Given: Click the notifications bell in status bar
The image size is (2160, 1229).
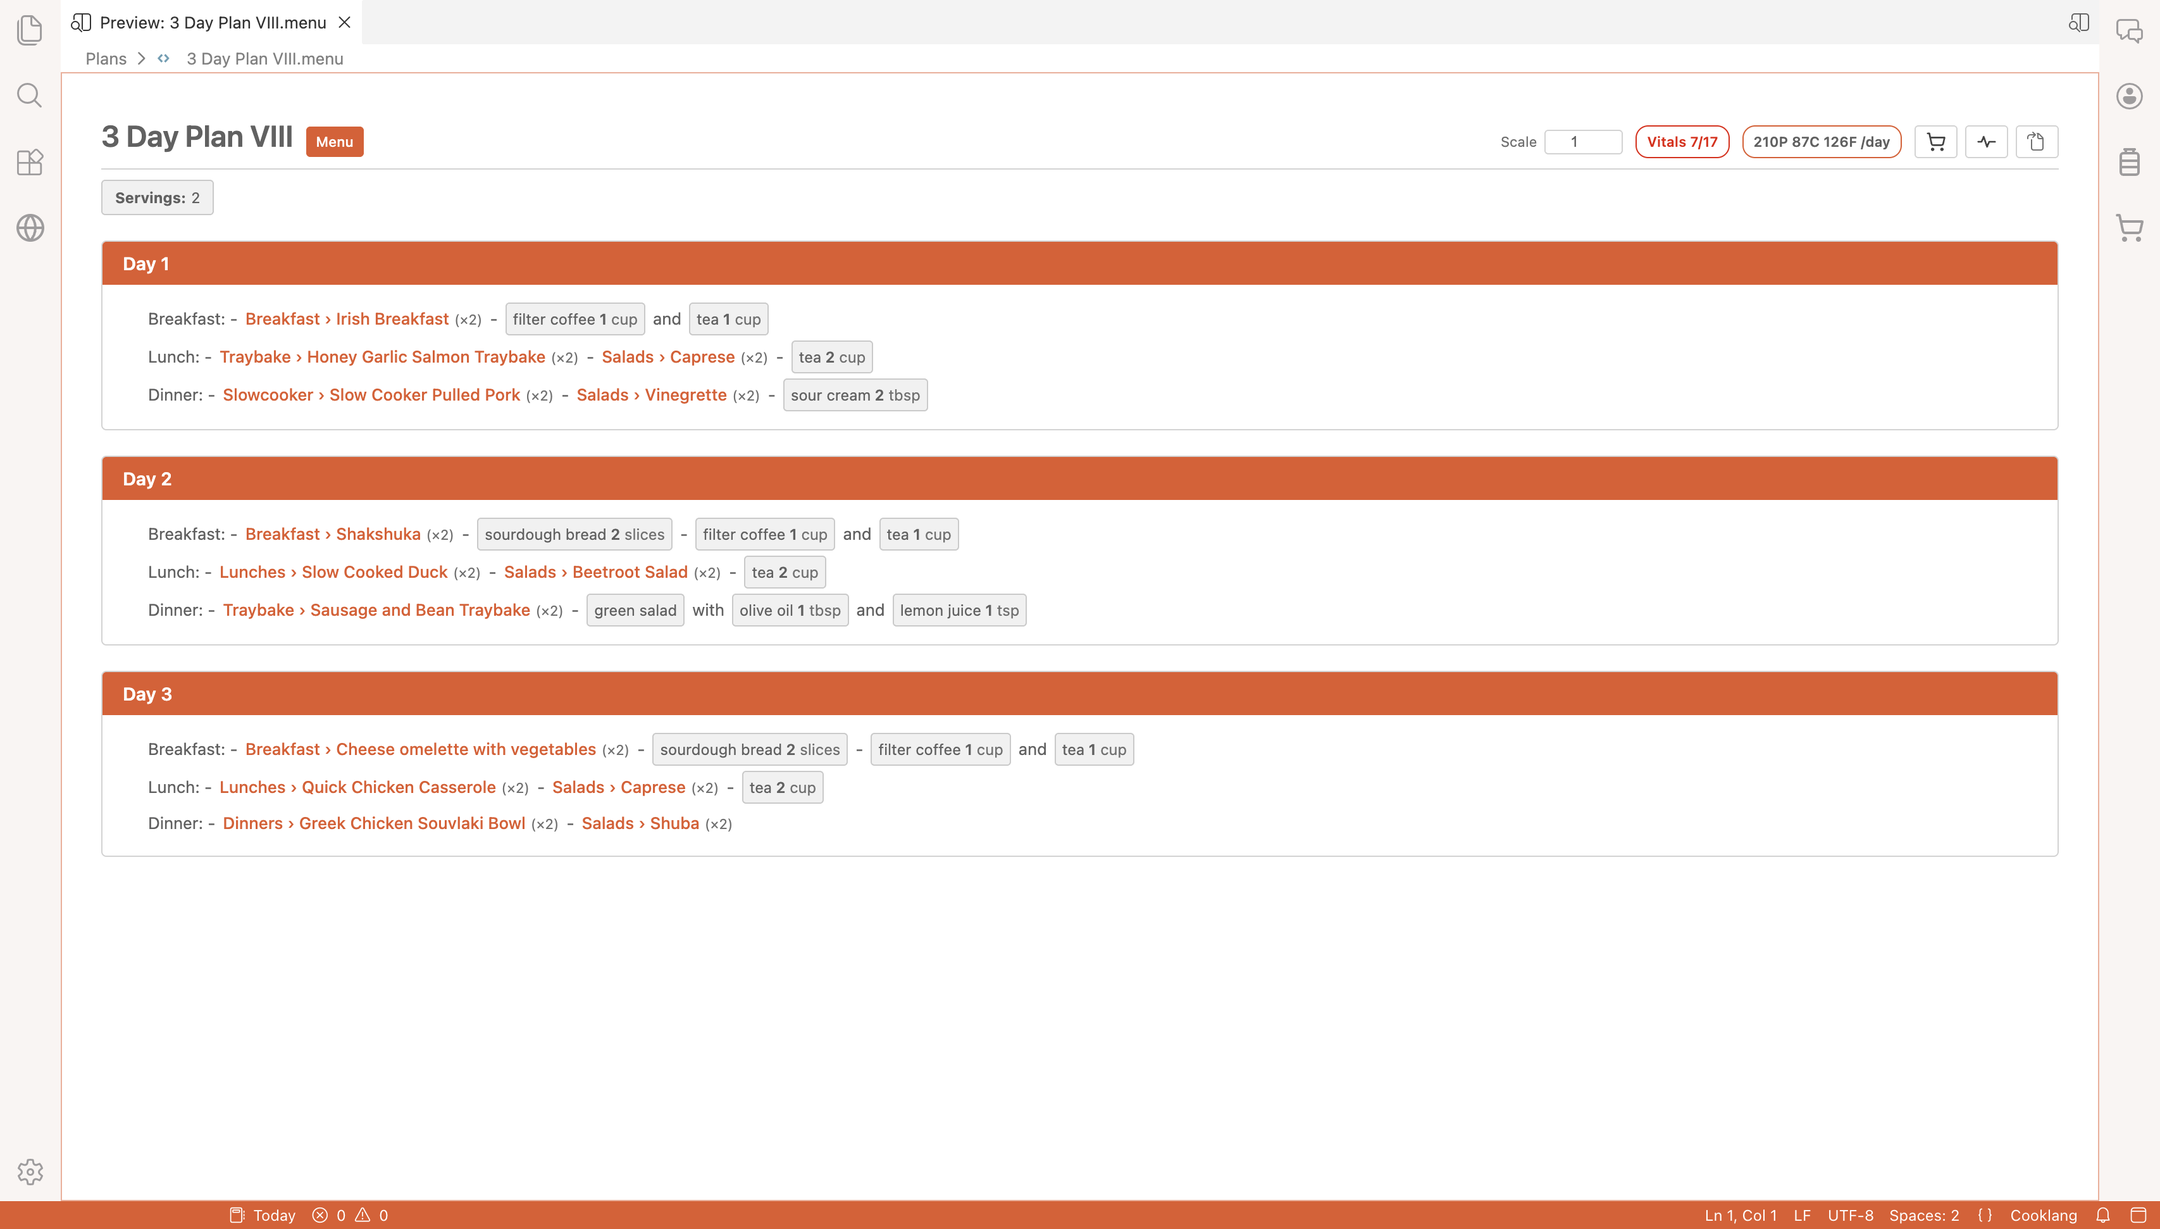Looking at the screenshot, I should point(2103,1215).
